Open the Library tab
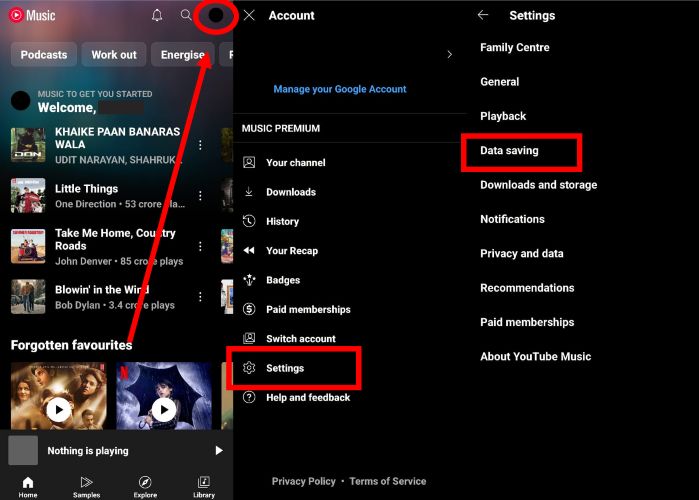The height and width of the screenshot is (500, 699). coord(204,486)
